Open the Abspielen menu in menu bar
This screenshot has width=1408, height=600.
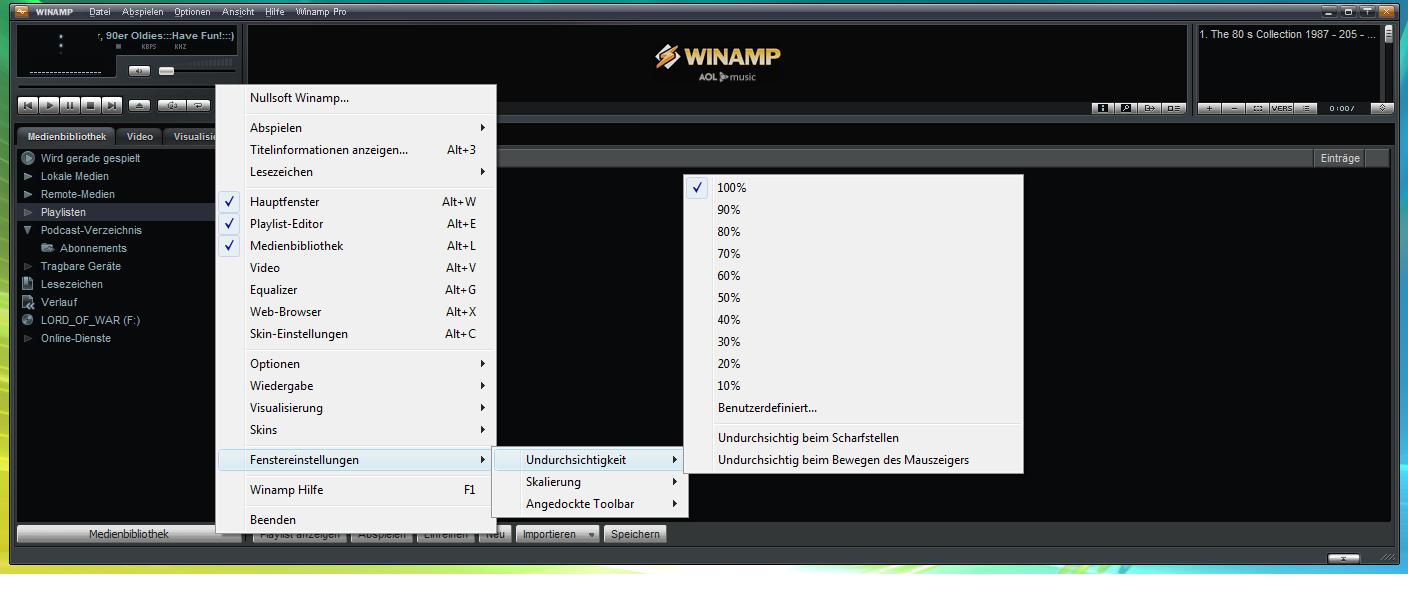click(143, 12)
